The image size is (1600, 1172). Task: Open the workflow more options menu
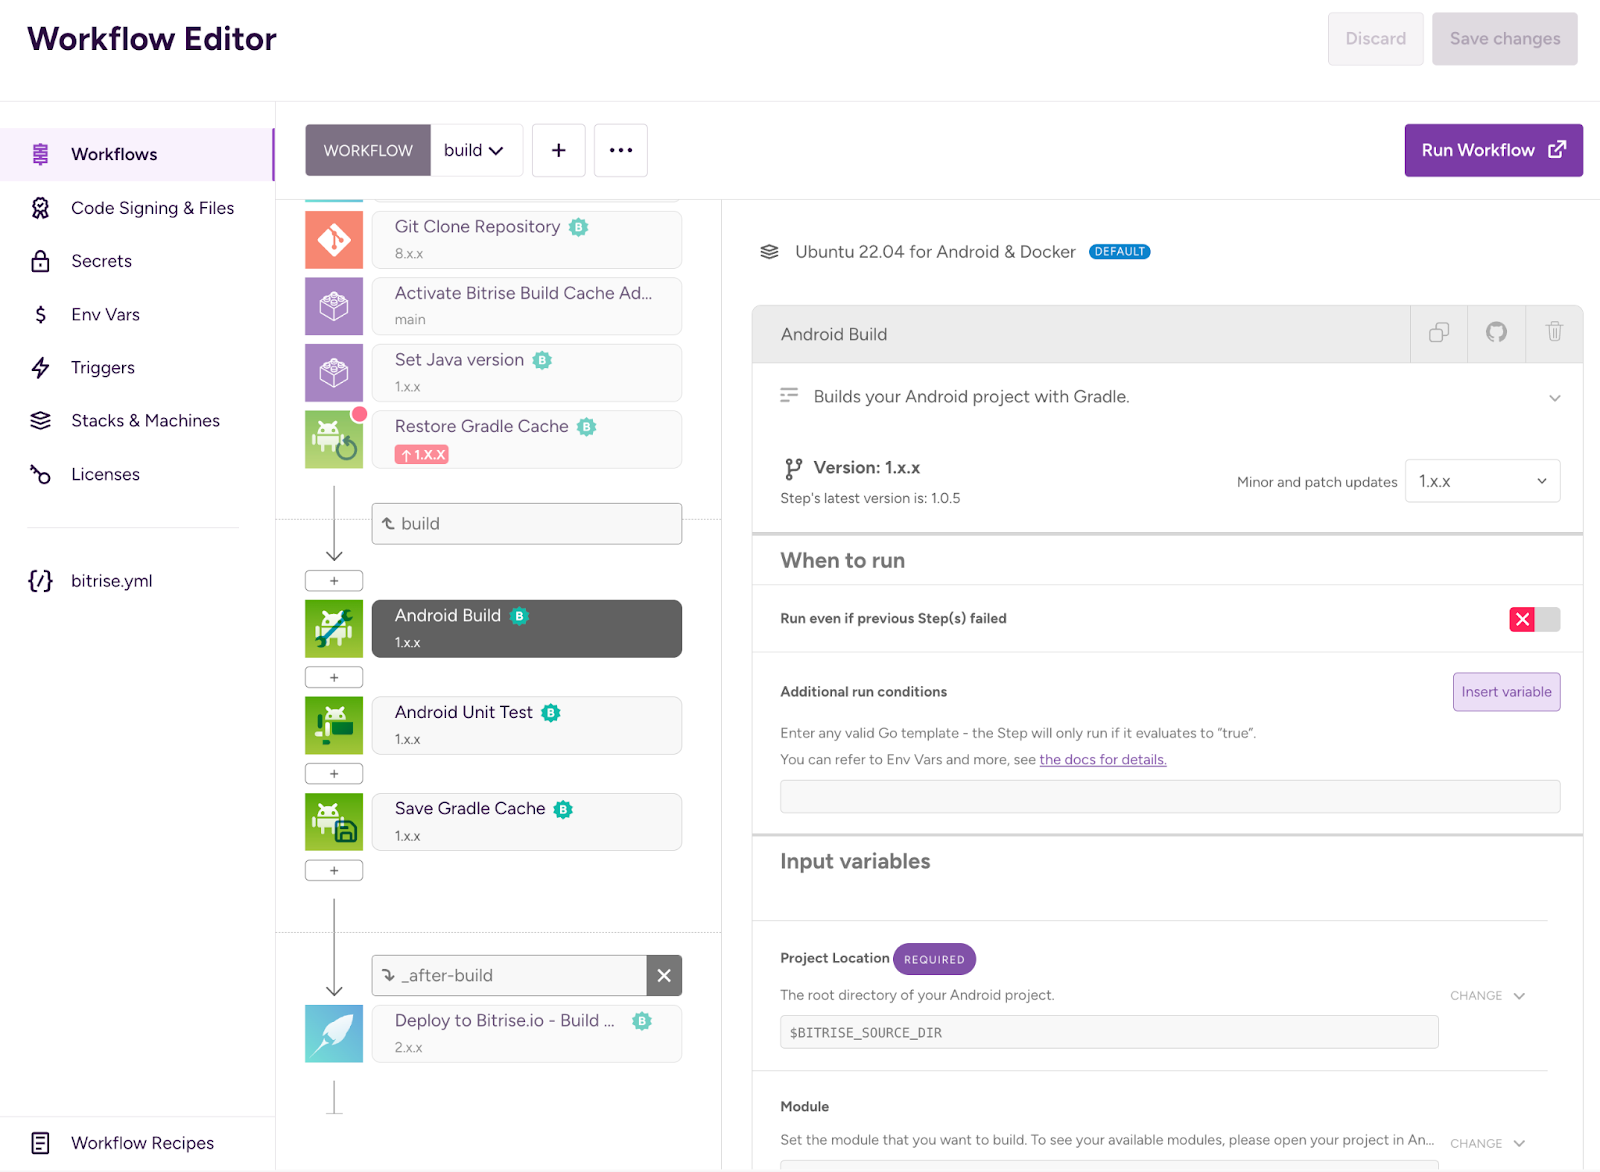point(621,150)
